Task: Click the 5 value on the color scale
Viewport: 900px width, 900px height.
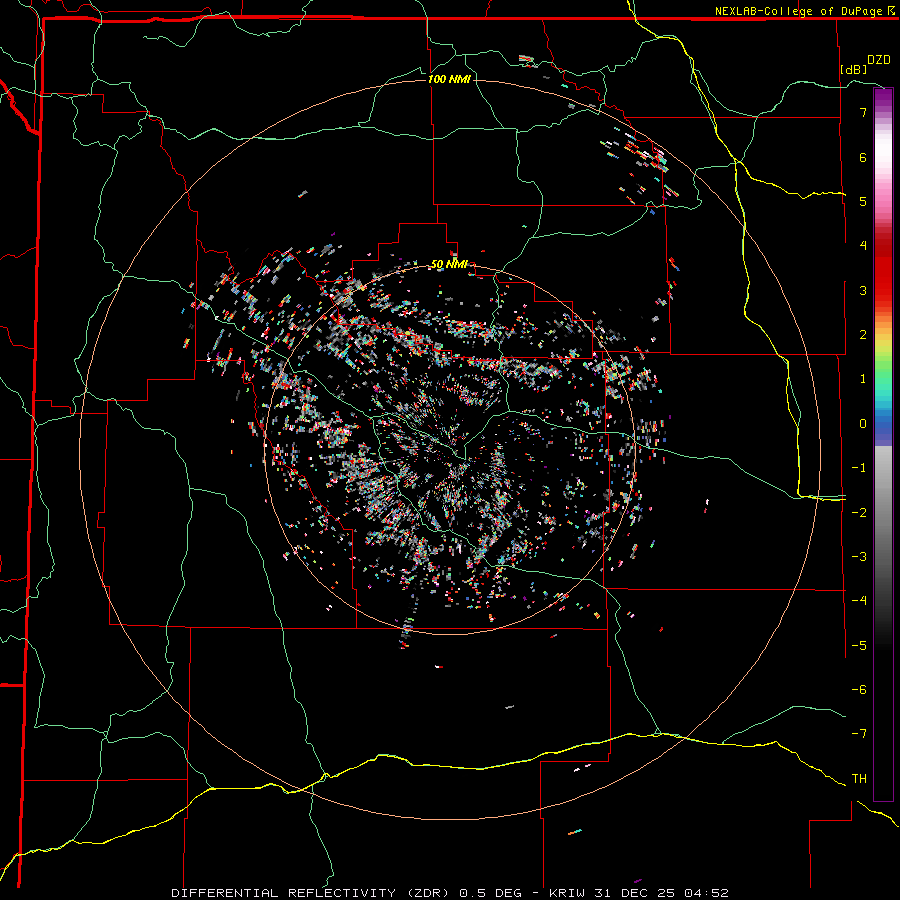Action: coord(863,201)
